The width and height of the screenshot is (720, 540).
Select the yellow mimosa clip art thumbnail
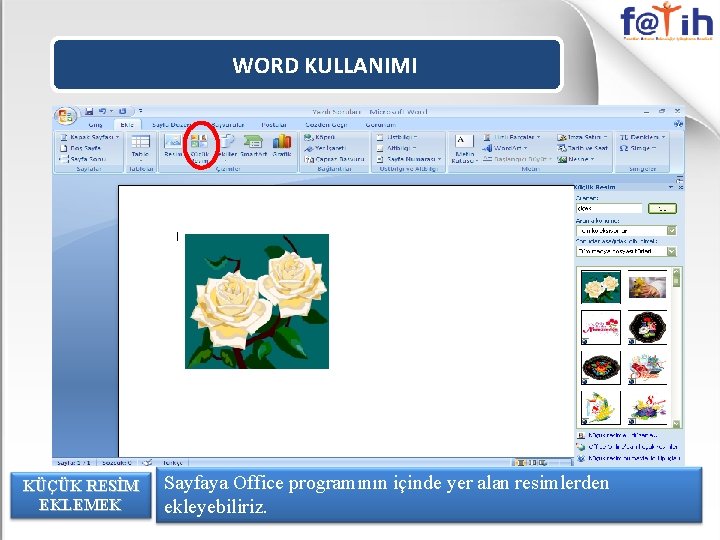tap(601, 408)
